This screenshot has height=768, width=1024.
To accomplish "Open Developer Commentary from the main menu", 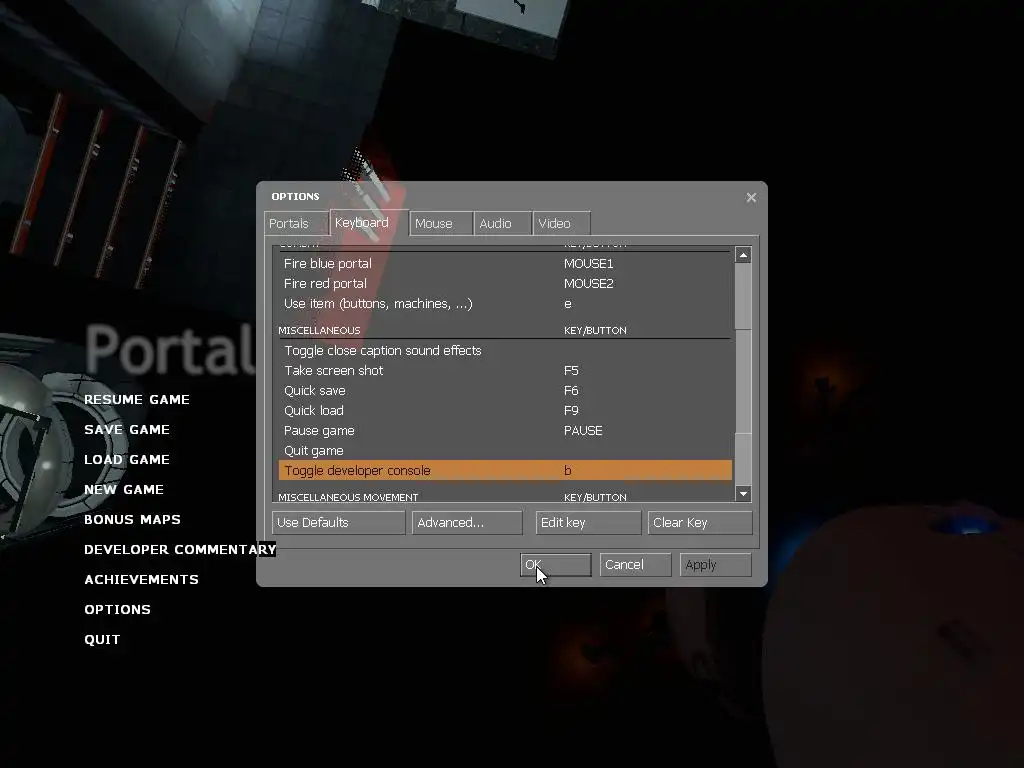I will tap(180, 550).
